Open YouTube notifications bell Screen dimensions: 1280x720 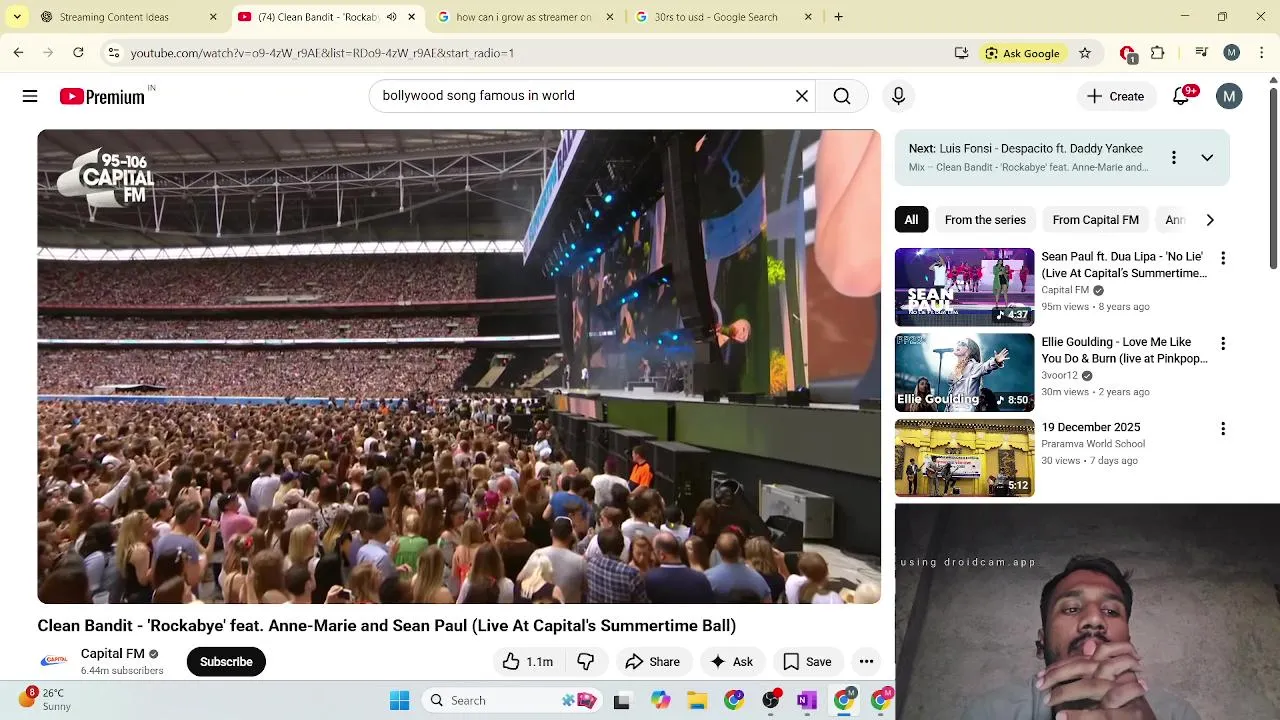1181,96
